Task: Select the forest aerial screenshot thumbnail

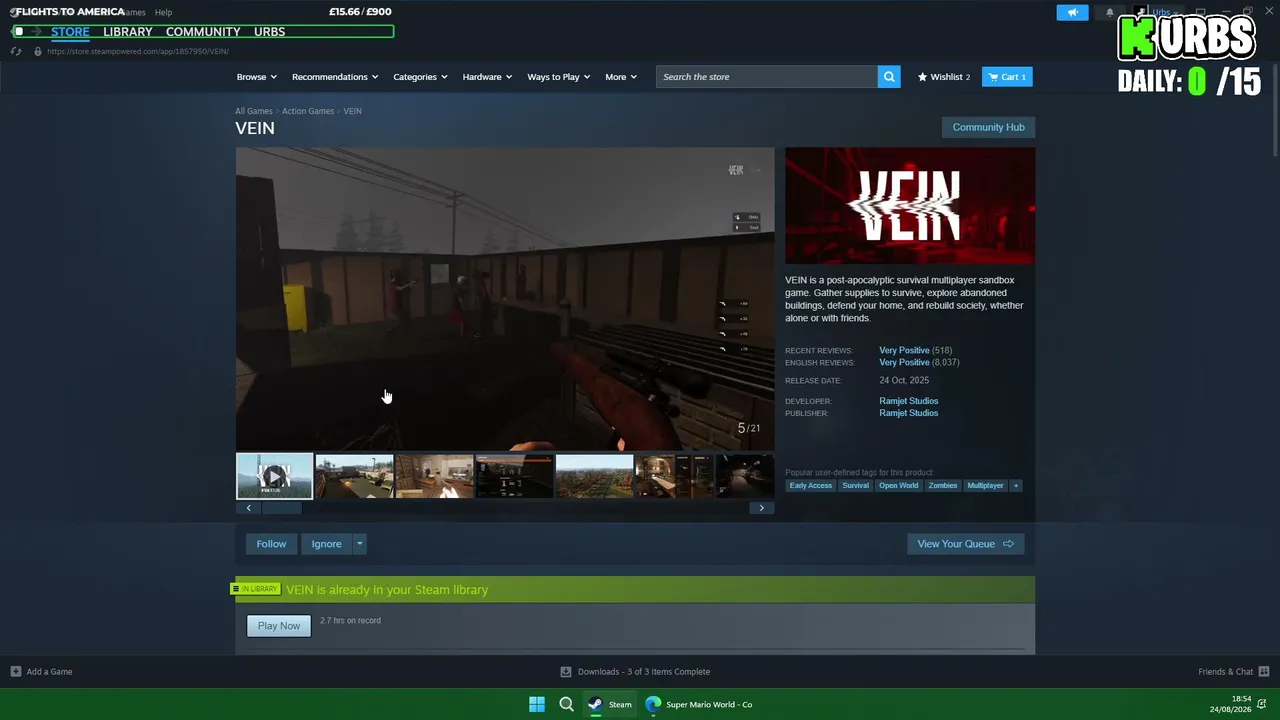Action: click(x=594, y=476)
